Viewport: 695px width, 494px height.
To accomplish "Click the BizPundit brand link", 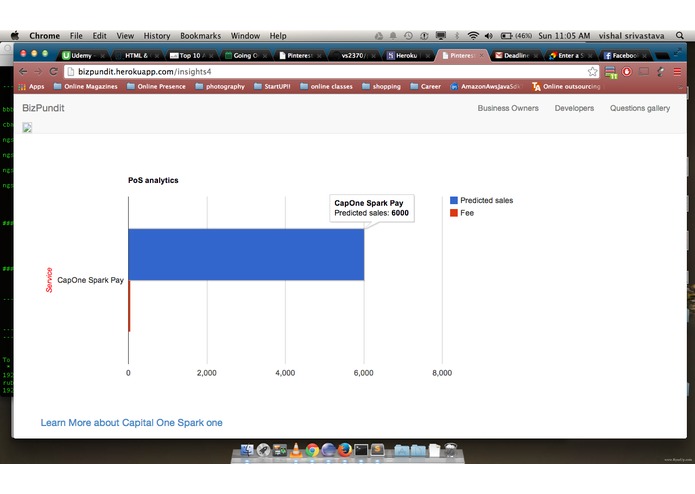I will click(43, 108).
